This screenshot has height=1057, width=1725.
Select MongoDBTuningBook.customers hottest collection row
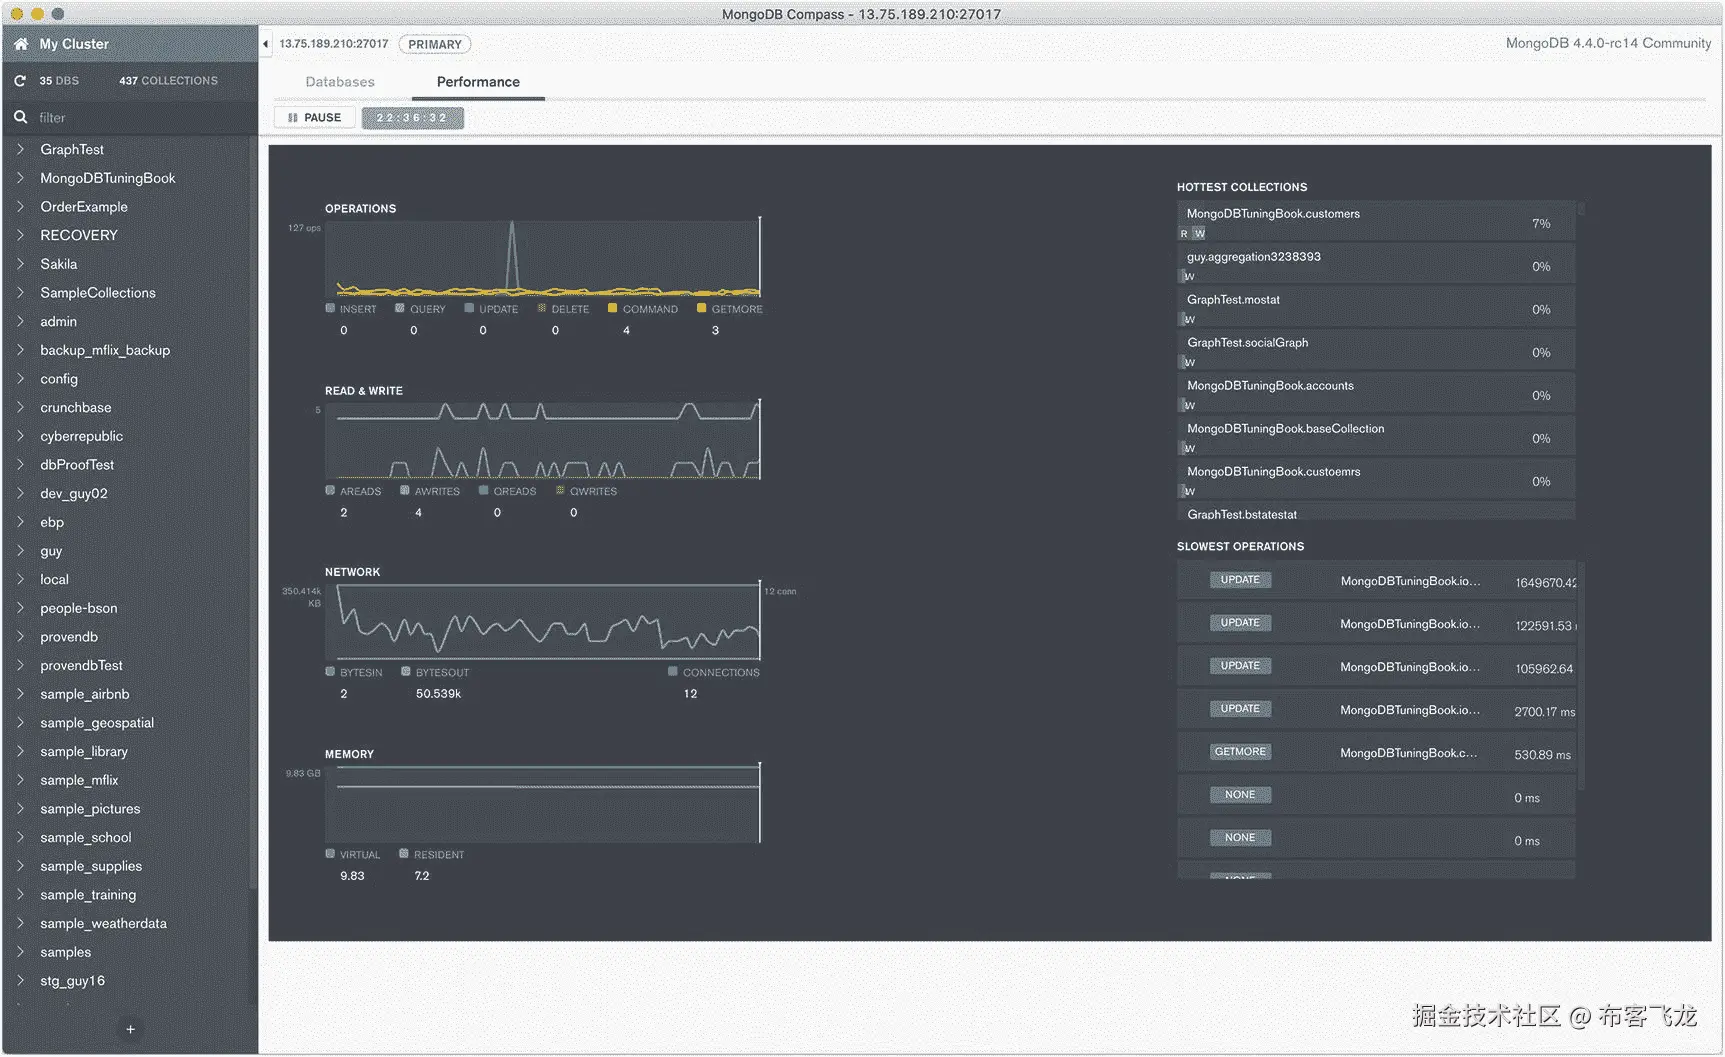pyautogui.click(x=1376, y=222)
